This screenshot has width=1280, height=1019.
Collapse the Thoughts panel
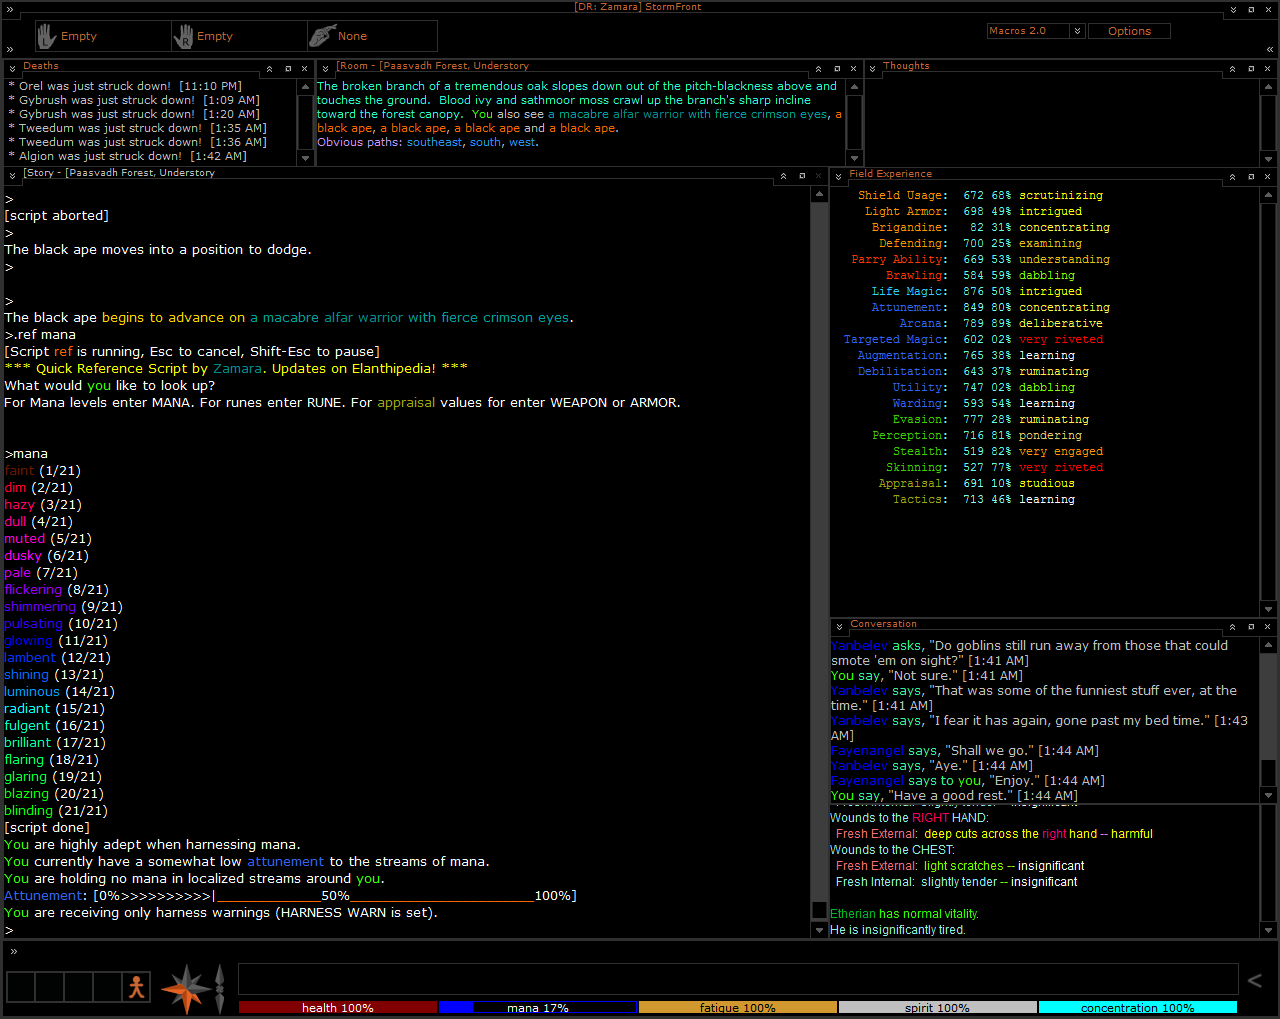1232,69
